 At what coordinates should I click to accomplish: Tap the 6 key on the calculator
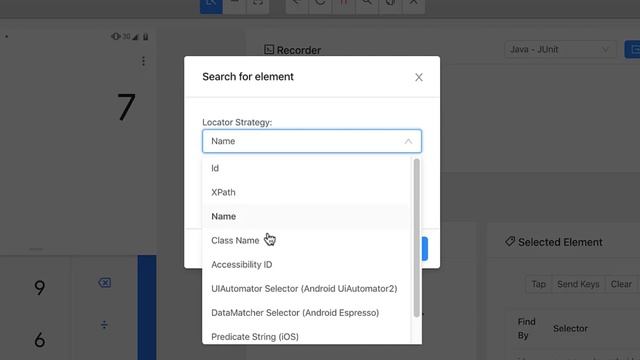click(40, 340)
